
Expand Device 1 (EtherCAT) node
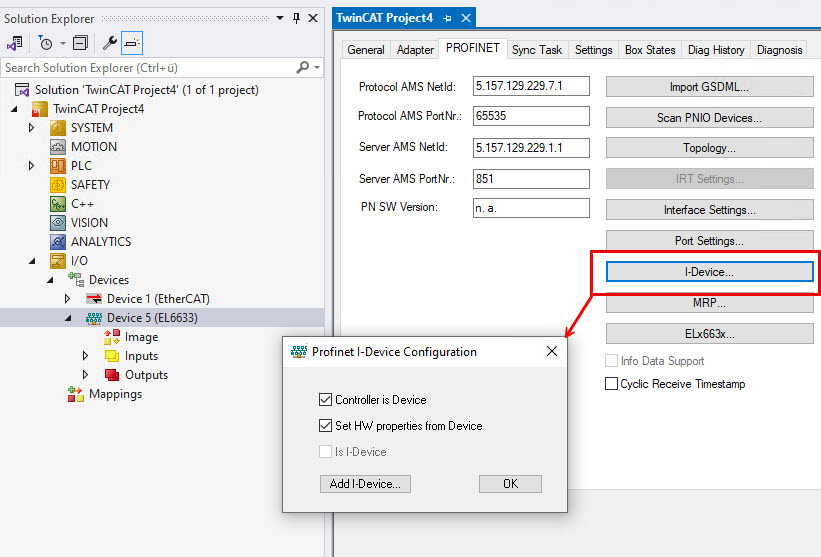(68, 299)
